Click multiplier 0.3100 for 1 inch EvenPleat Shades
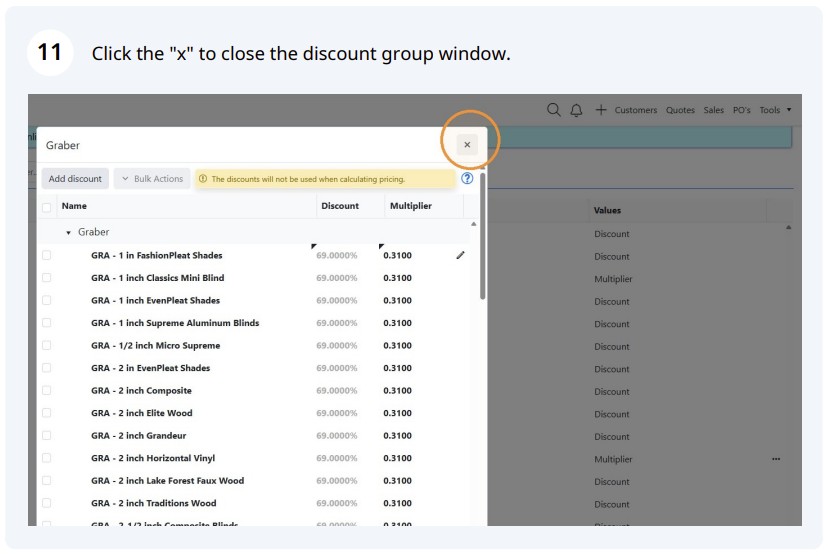Screen dimensions: 828x556 398,300
